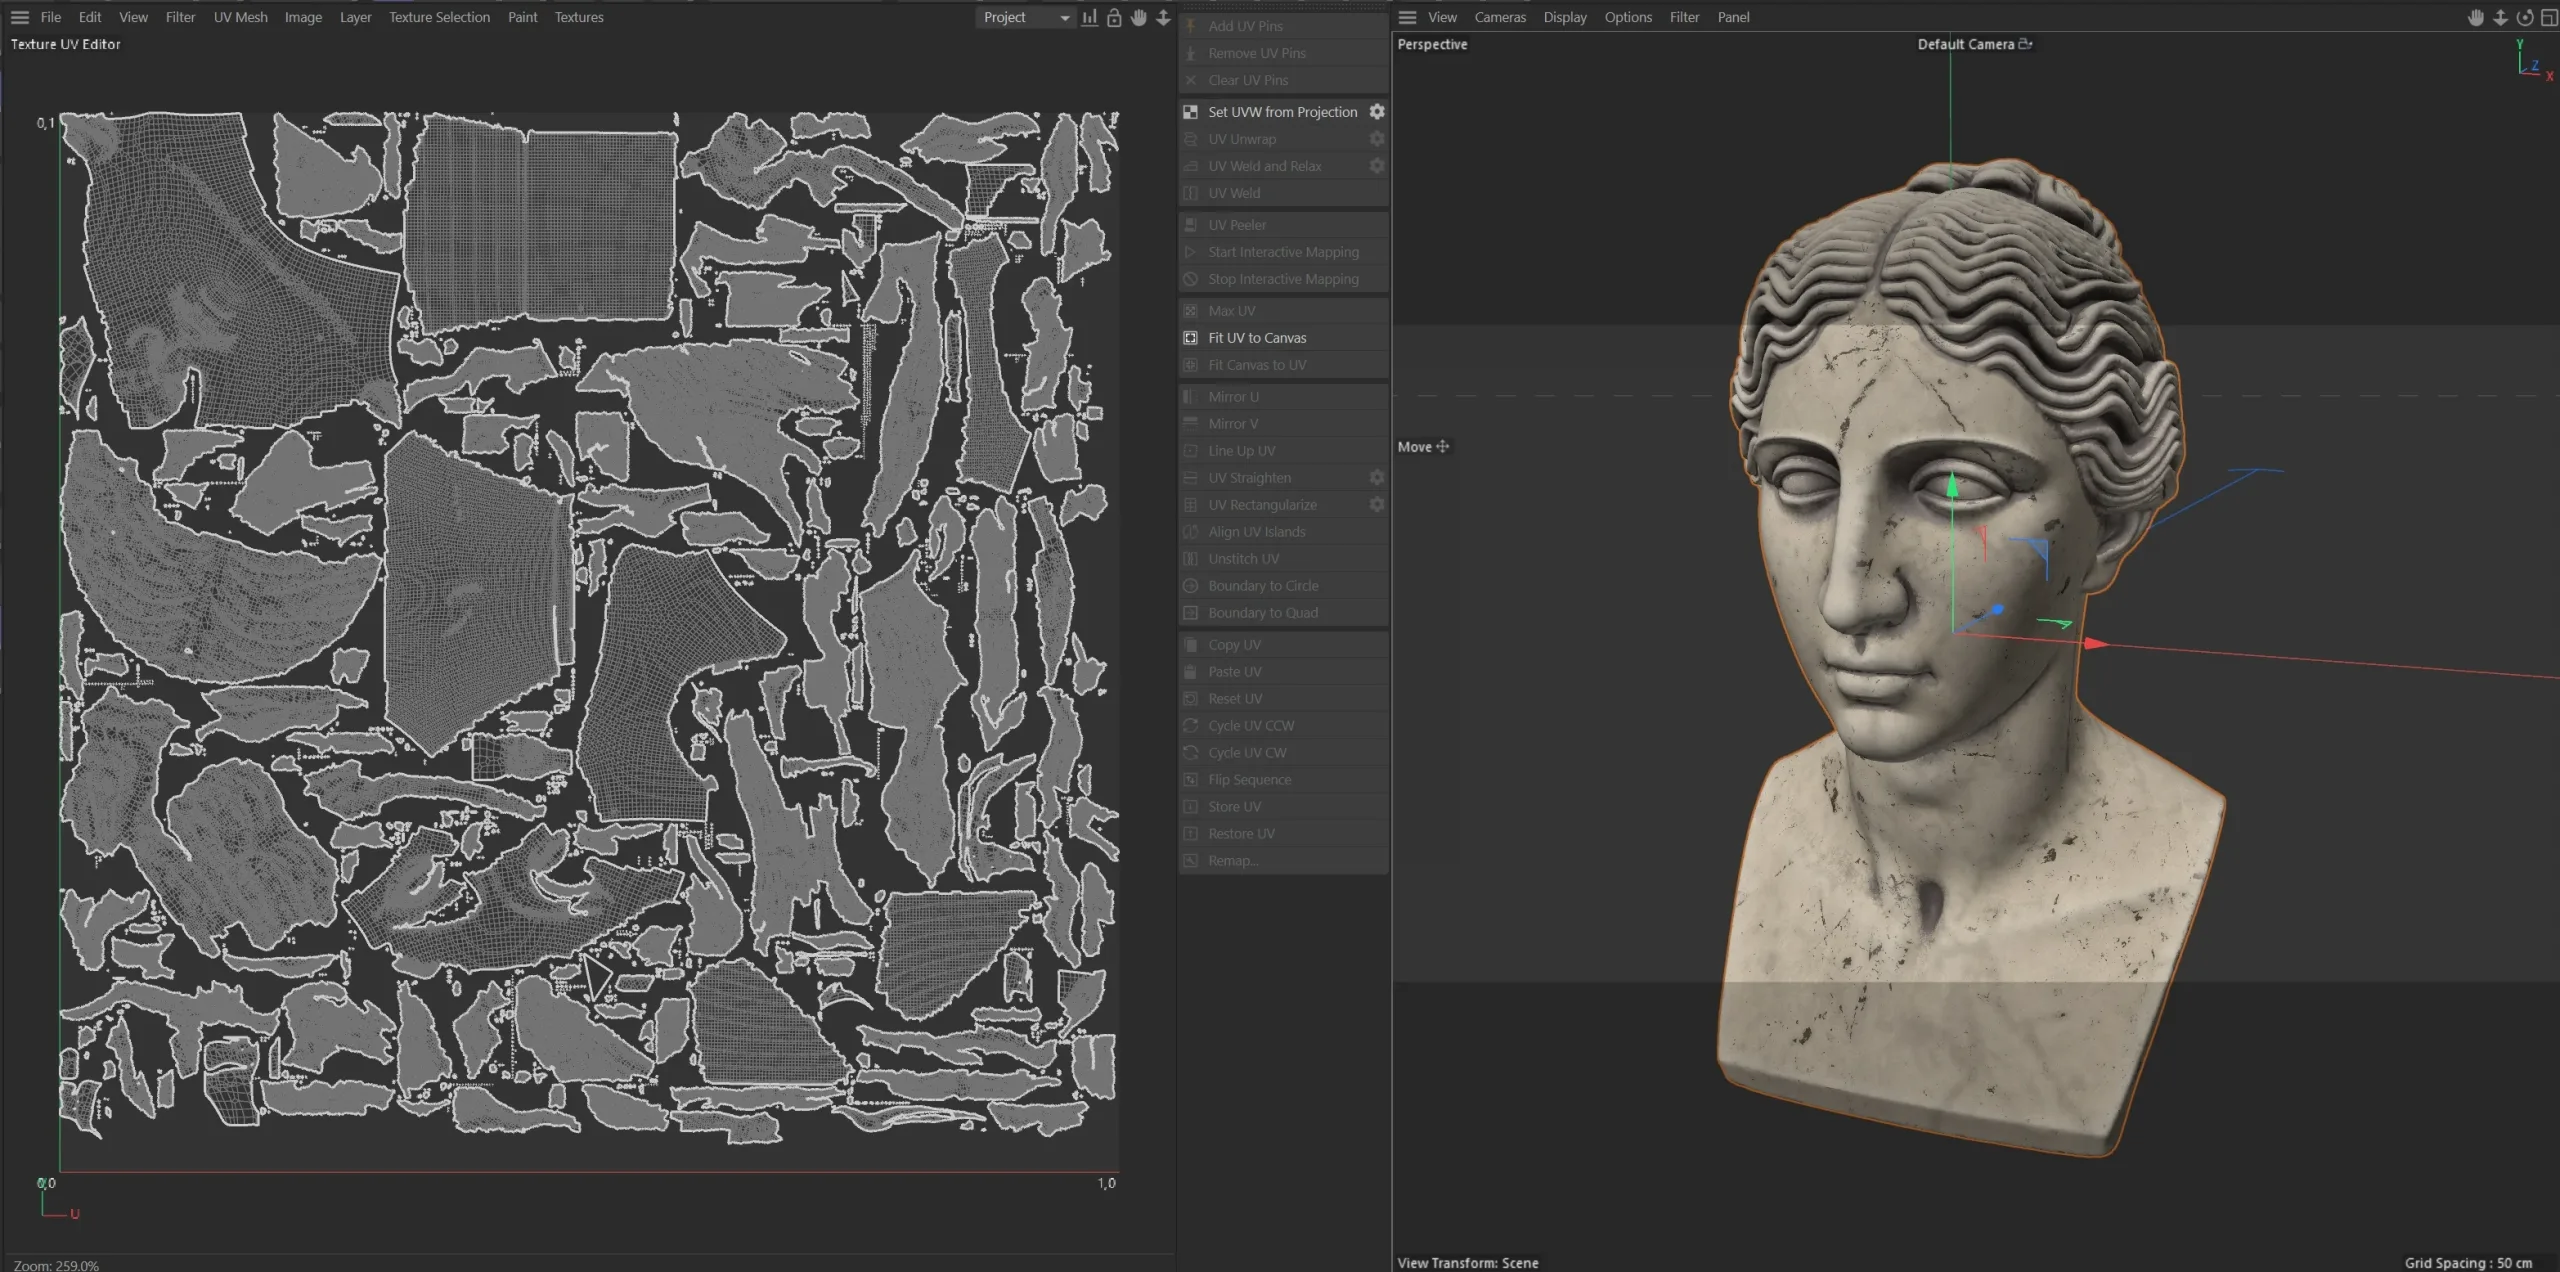Run the UV Weld and Relax command
This screenshot has width=2560, height=1272.
1265,166
